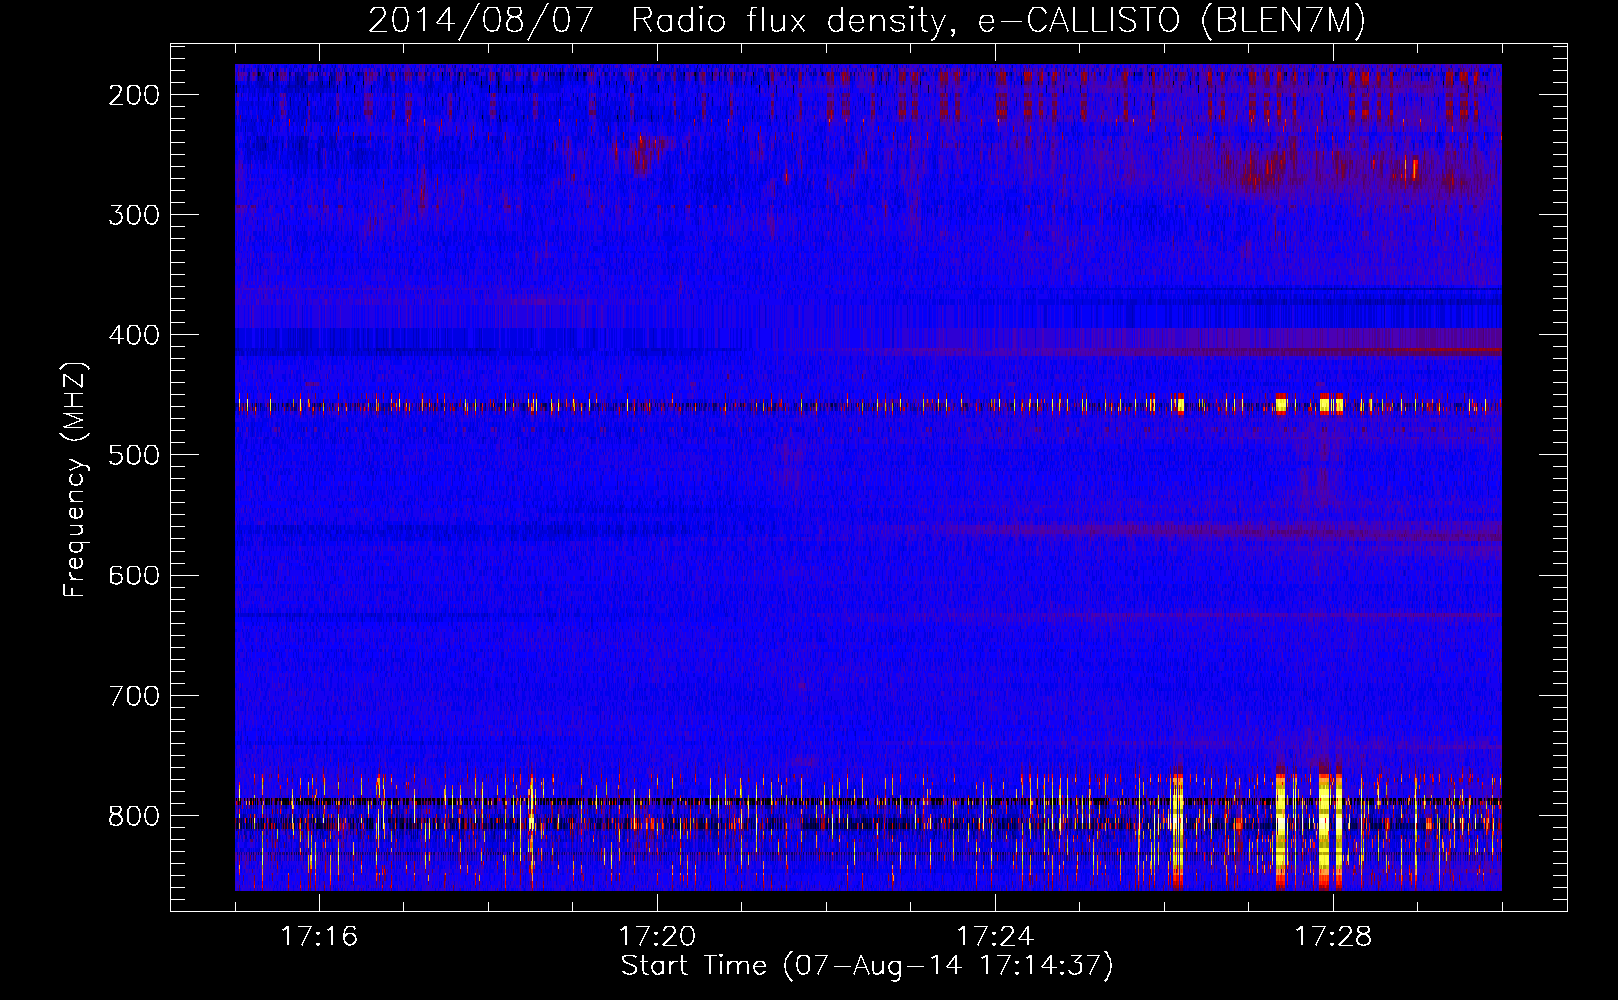This screenshot has width=1618, height=1000.
Task: Click the 17:24 time tick label
Action: coord(995,937)
